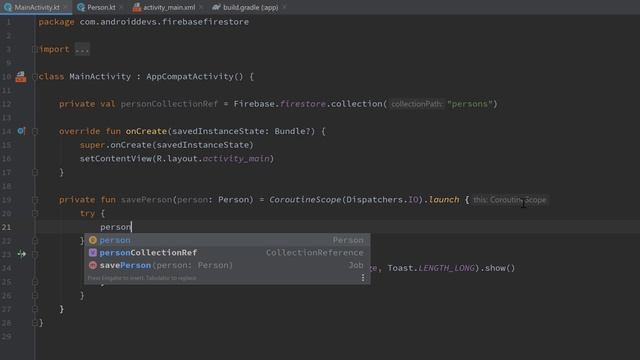Click the setContentView call on line 16
Viewport: 640px width, 360px height.
pyautogui.click(x=116, y=159)
